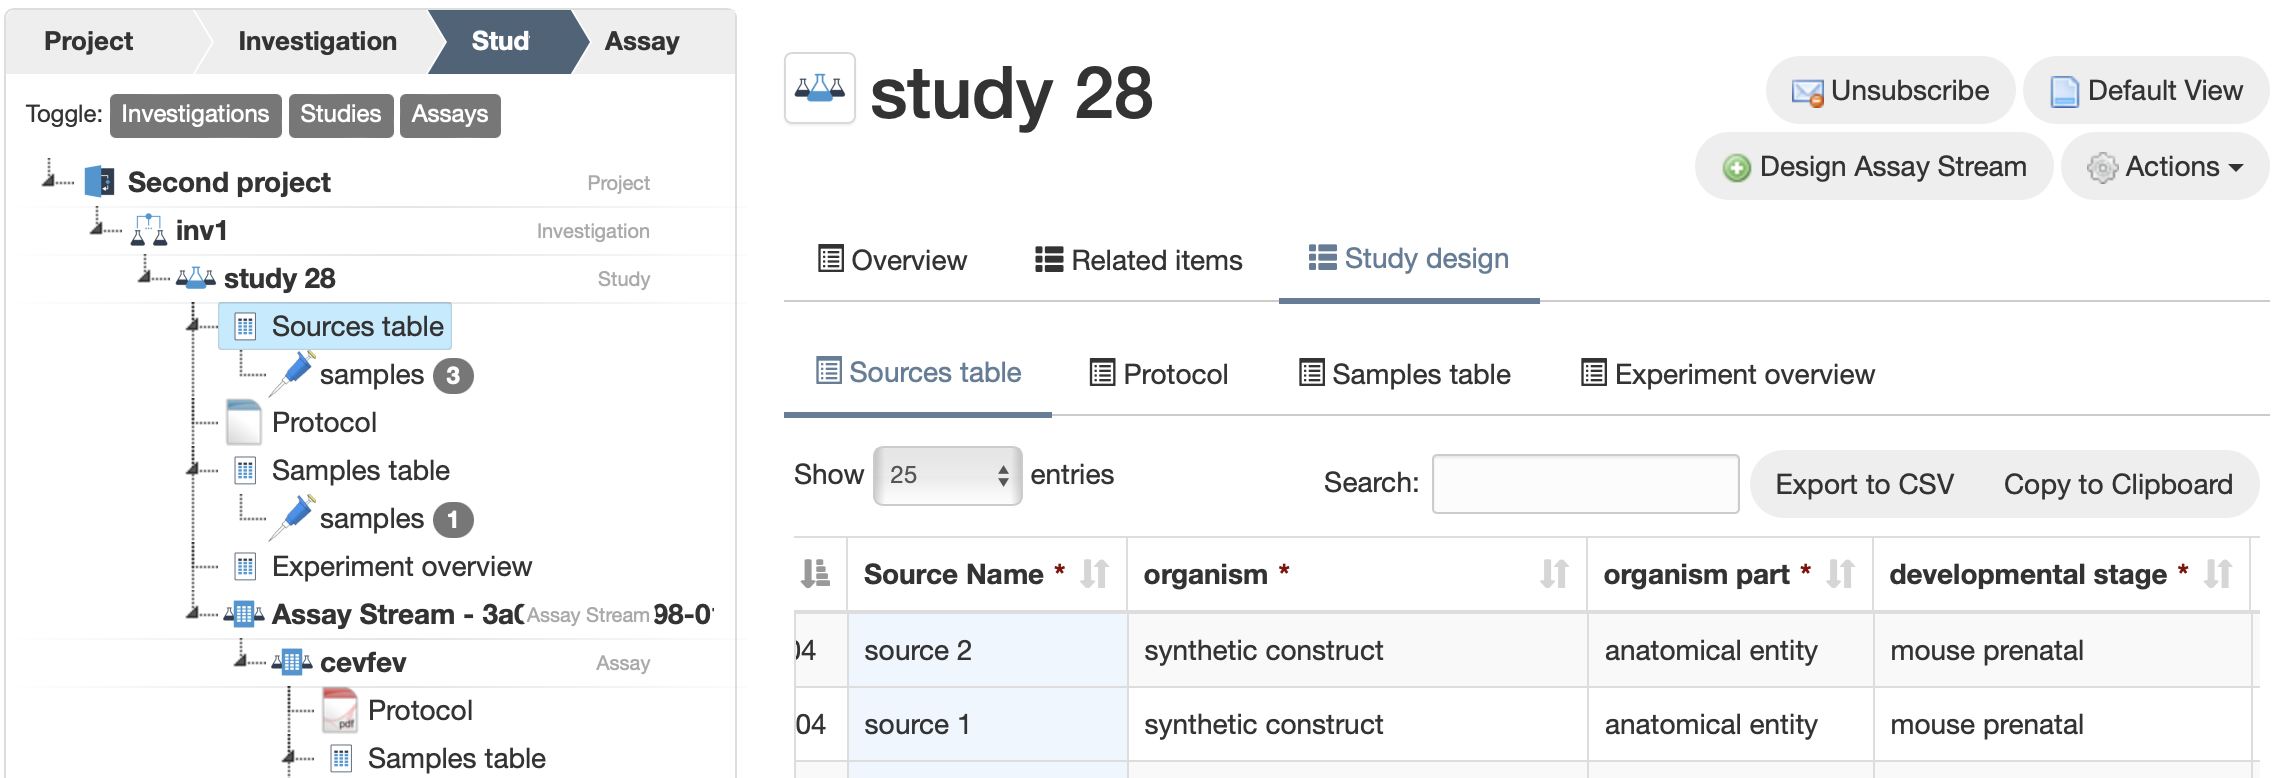The width and height of the screenshot is (2284, 778).
Task: Switch to the Related items tab
Action: click(x=1138, y=260)
